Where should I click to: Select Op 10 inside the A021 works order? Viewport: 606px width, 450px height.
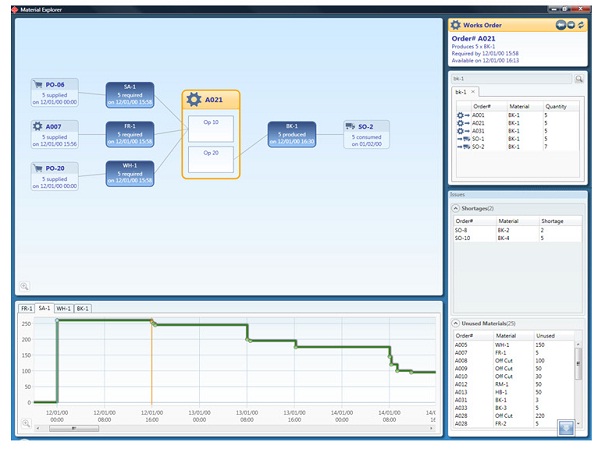[210, 127]
